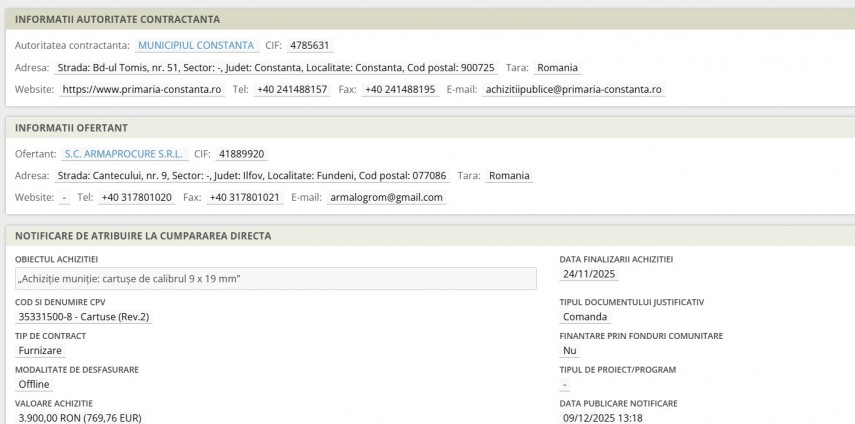Screen dimensions: 855x424
Task: Select the bidder CIF 41889920
Action: [x=241, y=154]
